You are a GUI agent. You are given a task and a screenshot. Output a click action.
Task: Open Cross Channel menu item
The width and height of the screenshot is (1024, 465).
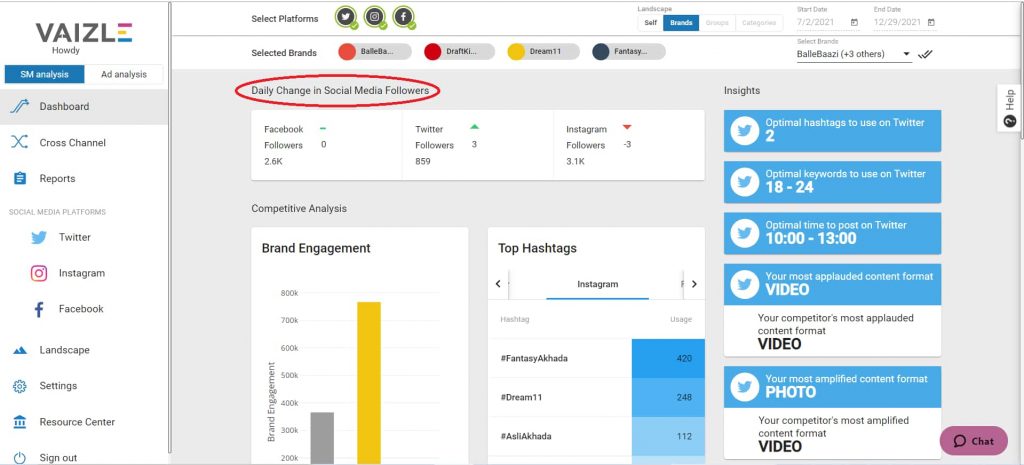pyautogui.click(x=84, y=142)
